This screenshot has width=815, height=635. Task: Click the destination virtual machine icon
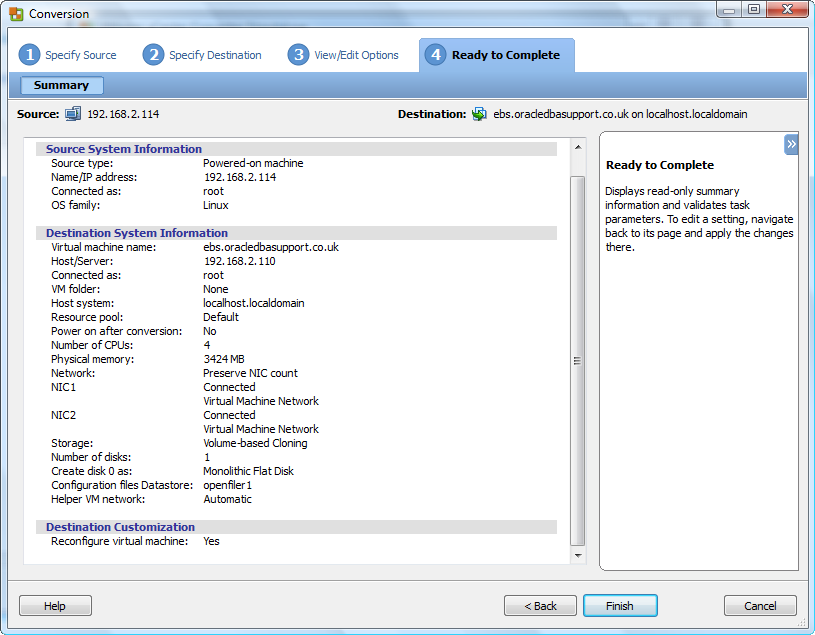480,114
